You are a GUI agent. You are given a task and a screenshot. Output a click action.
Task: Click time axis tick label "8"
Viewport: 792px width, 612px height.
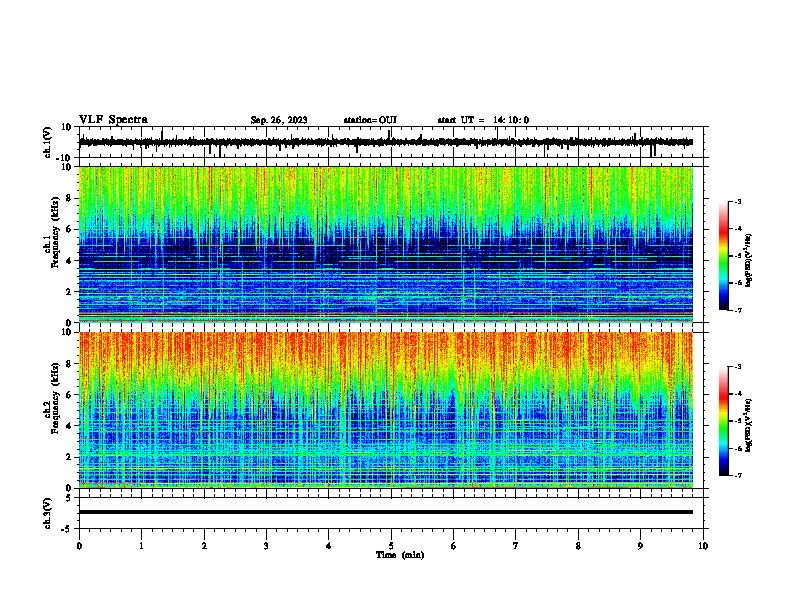[x=578, y=546]
